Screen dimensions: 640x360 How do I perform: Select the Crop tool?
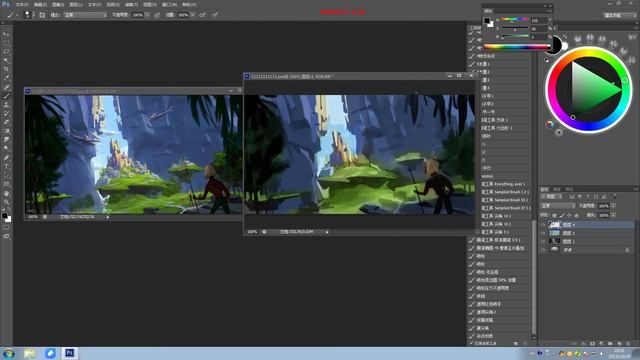pos(6,69)
